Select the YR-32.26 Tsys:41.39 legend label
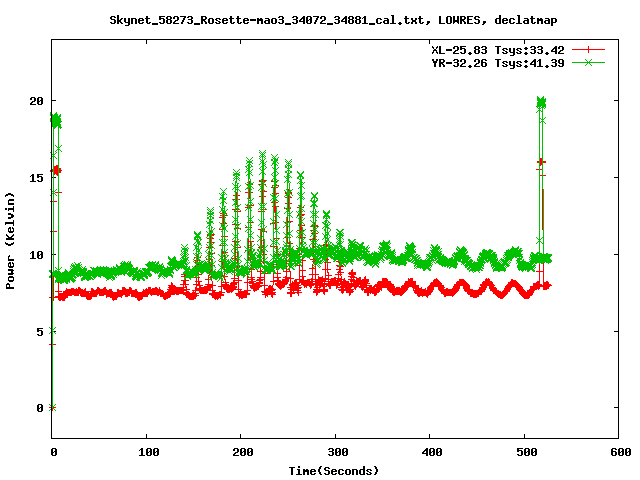640x480 pixels. click(498, 63)
